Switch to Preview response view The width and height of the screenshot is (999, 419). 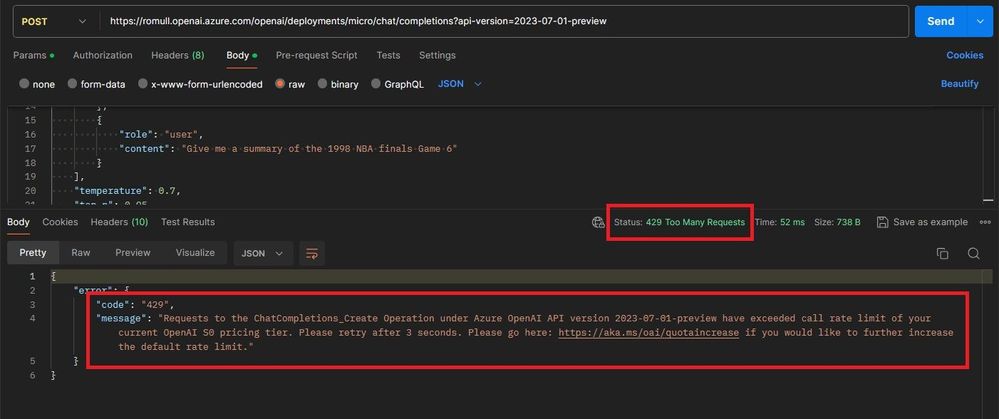[133, 253]
